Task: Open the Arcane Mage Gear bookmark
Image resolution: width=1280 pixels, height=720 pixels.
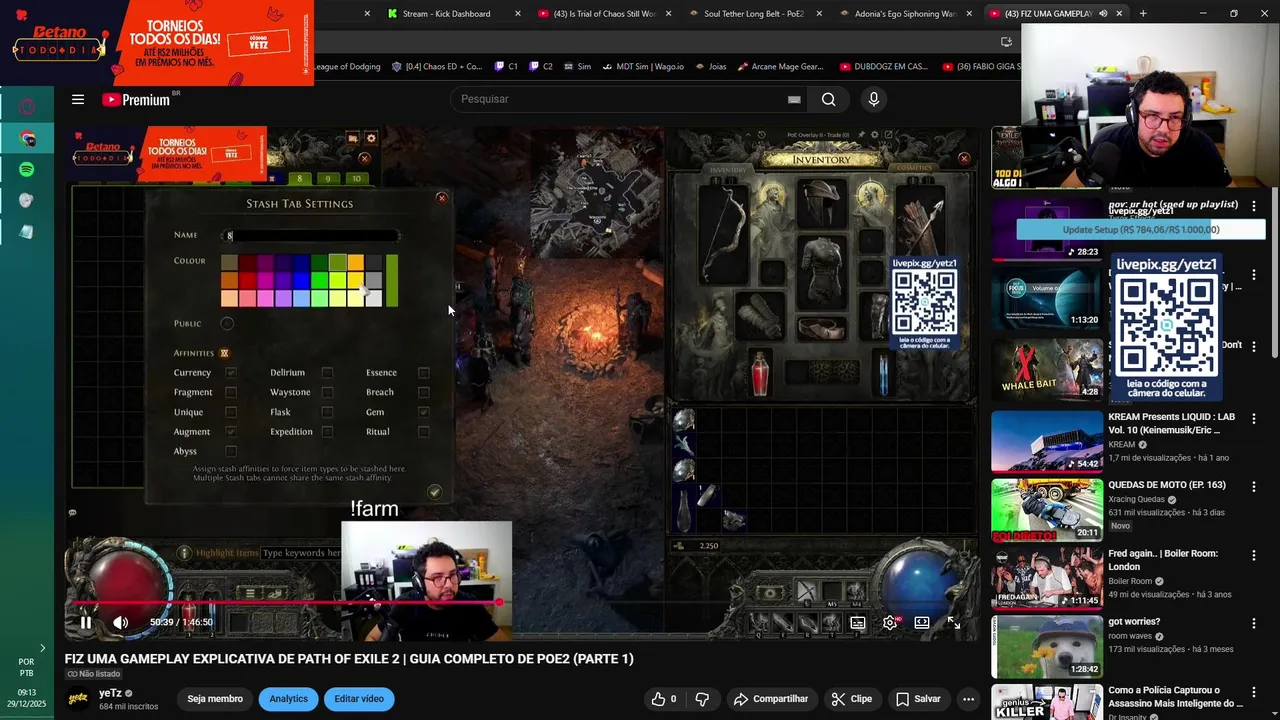Action: coord(779,67)
